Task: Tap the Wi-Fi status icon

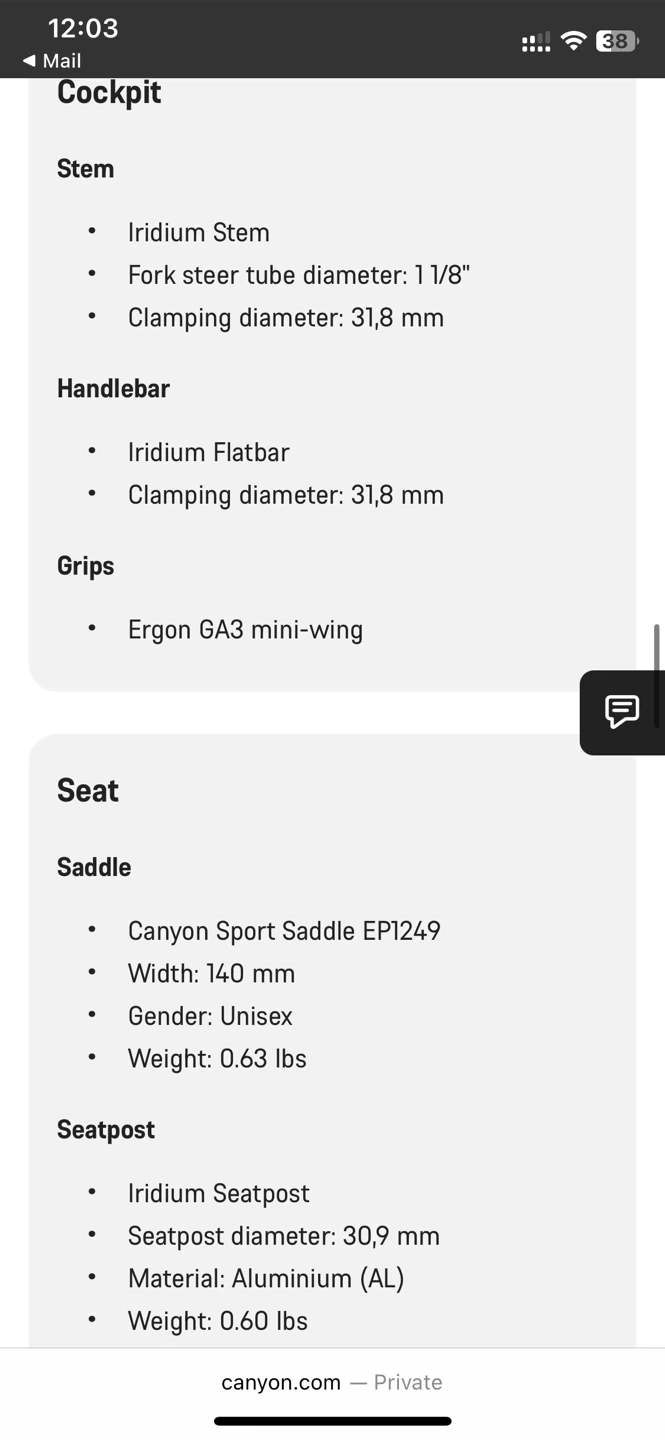Action: [574, 41]
